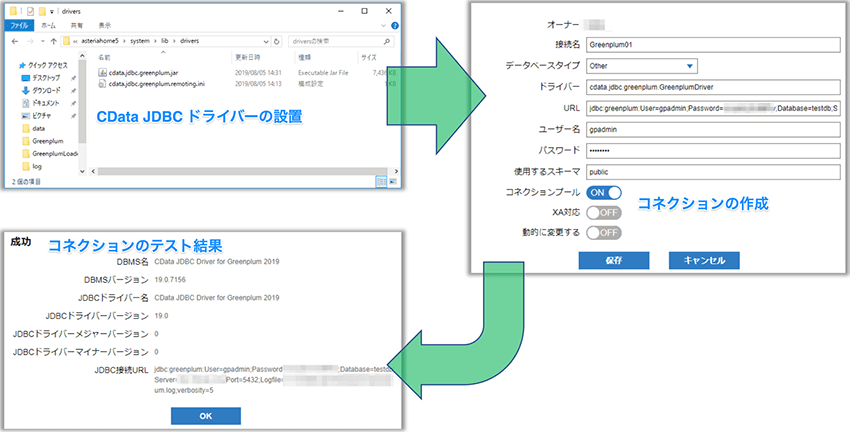Click the 使用するスキーマ field with public
The height and width of the screenshot is (432, 850).
[x=713, y=172]
